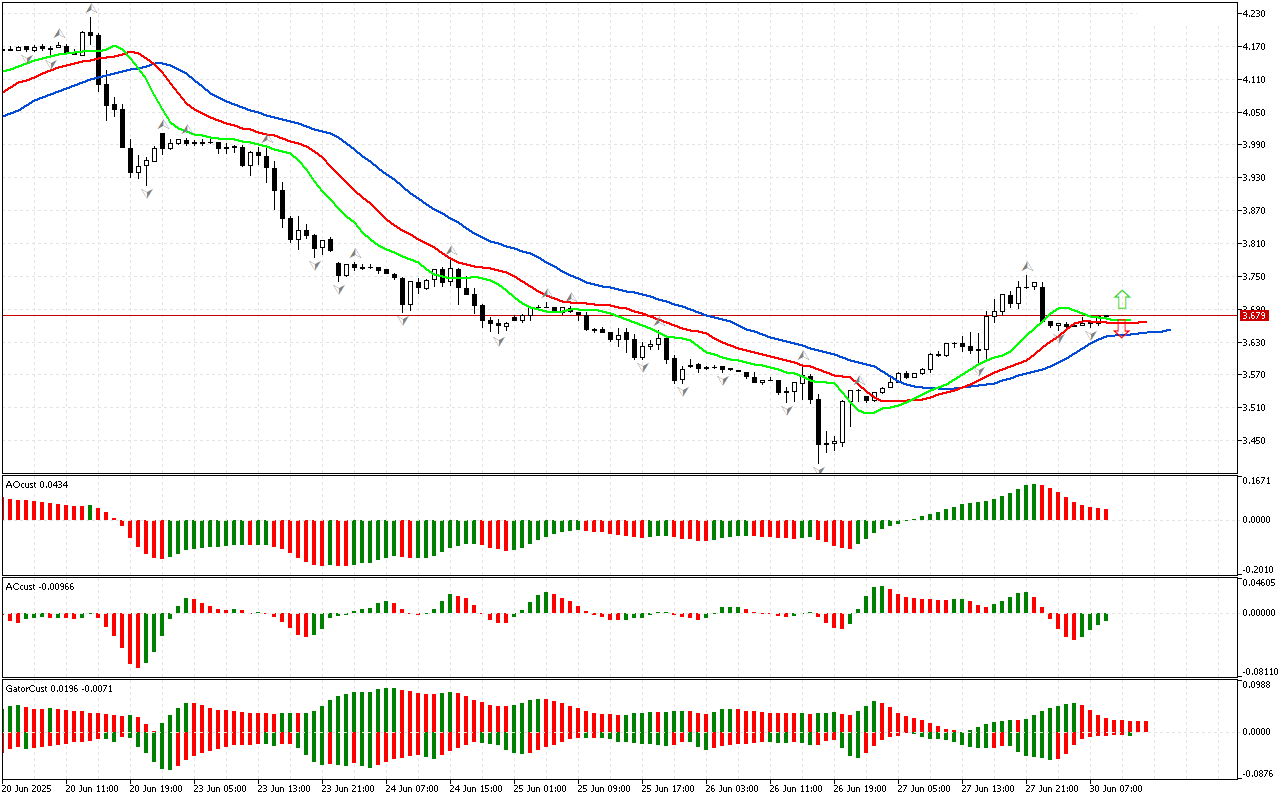Screen dimensions: 1280x800
Task: Click the tallest green AOcust histogram bar
Action: (x=1030, y=502)
